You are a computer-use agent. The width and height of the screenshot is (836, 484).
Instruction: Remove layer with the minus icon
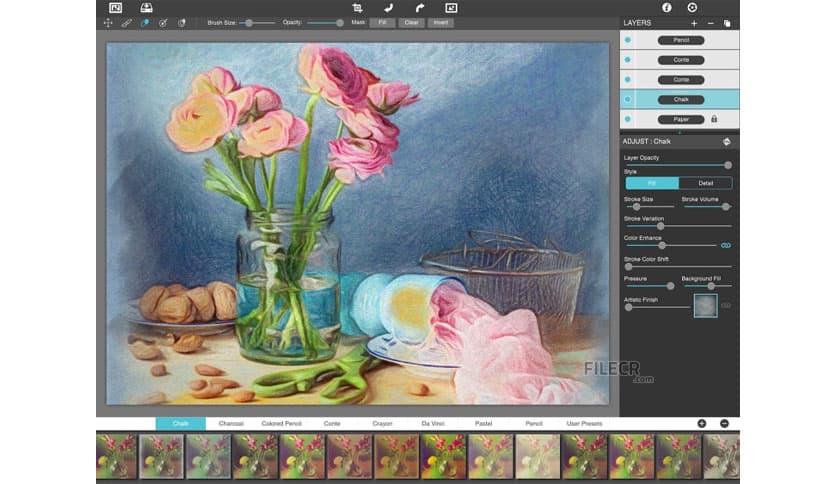pos(710,23)
